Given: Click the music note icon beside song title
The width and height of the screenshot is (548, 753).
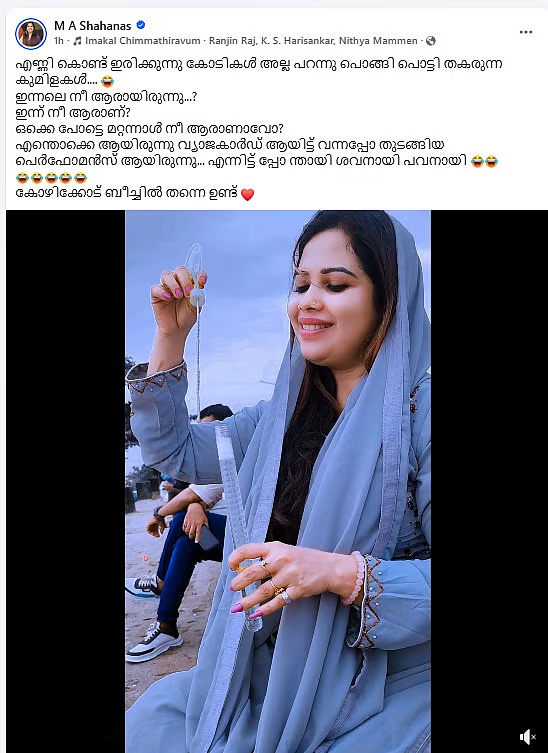Looking at the screenshot, I should (77, 41).
